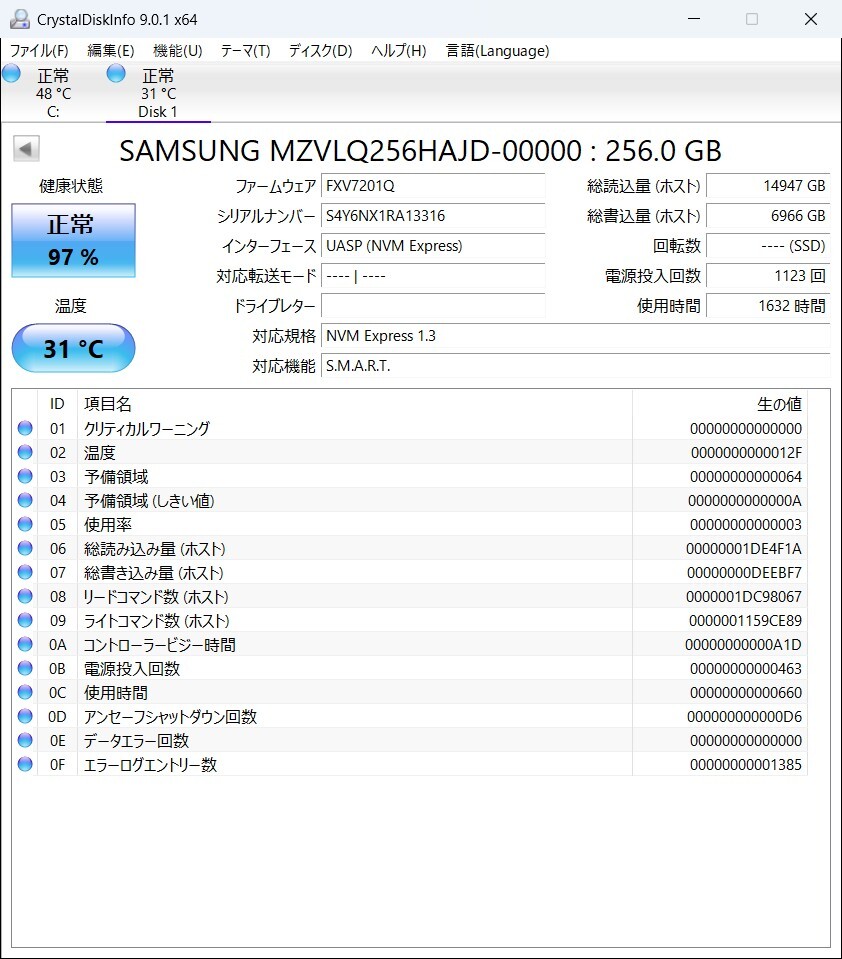Click the status dot beside 使用率
Image resolution: width=842 pixels, height=959 pixels.
point(25,524)
